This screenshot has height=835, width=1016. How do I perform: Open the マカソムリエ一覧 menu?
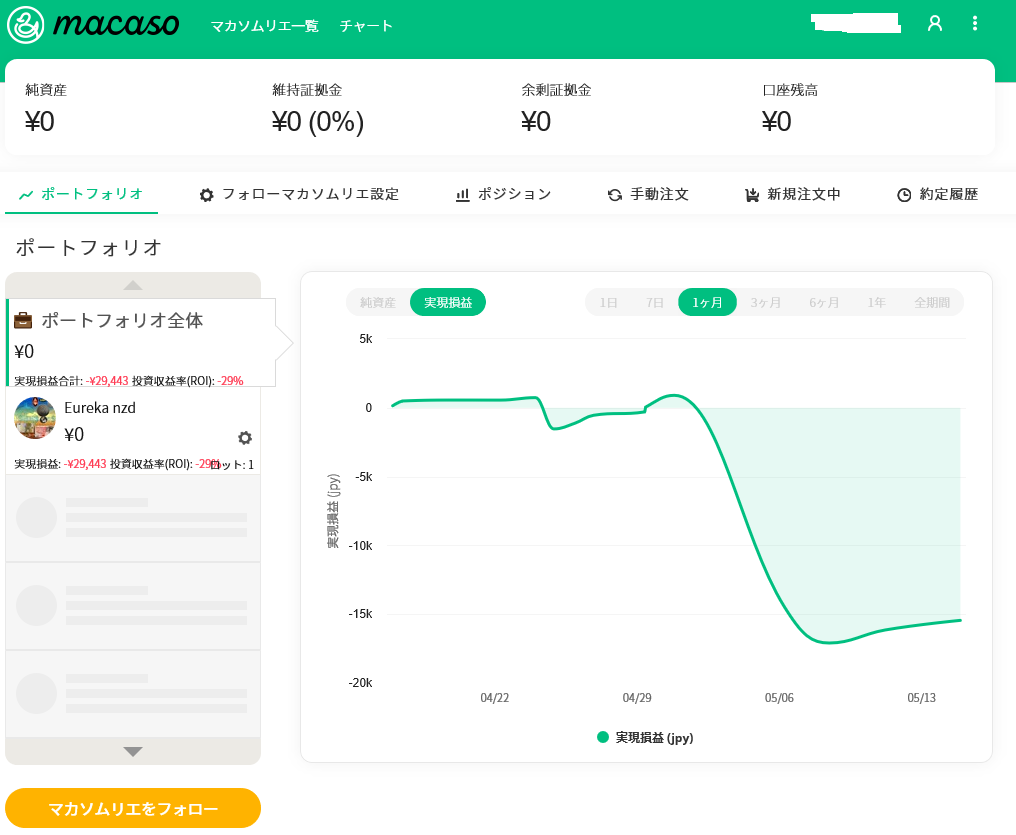point(264,26)
